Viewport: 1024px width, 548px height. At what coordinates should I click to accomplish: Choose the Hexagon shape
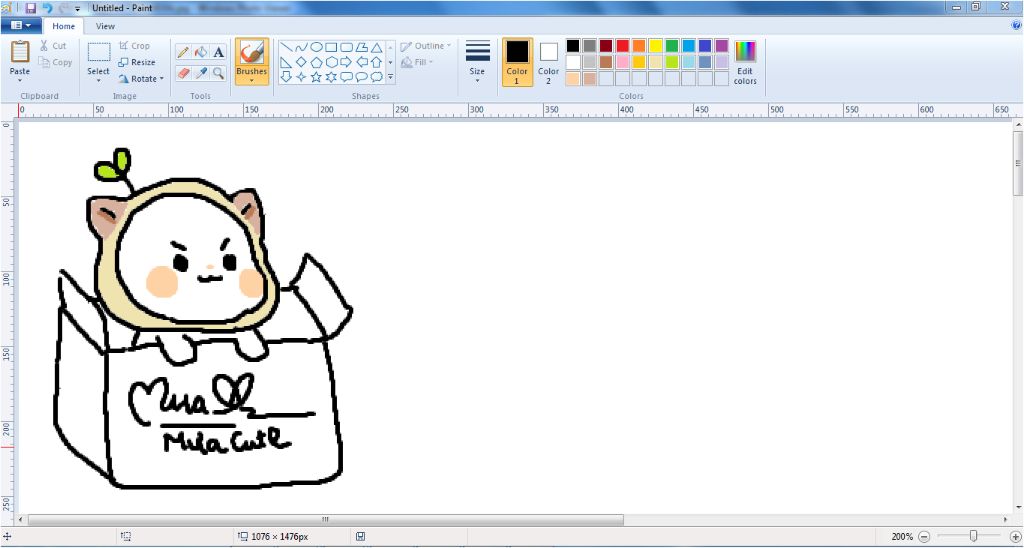tap(331, 63)
